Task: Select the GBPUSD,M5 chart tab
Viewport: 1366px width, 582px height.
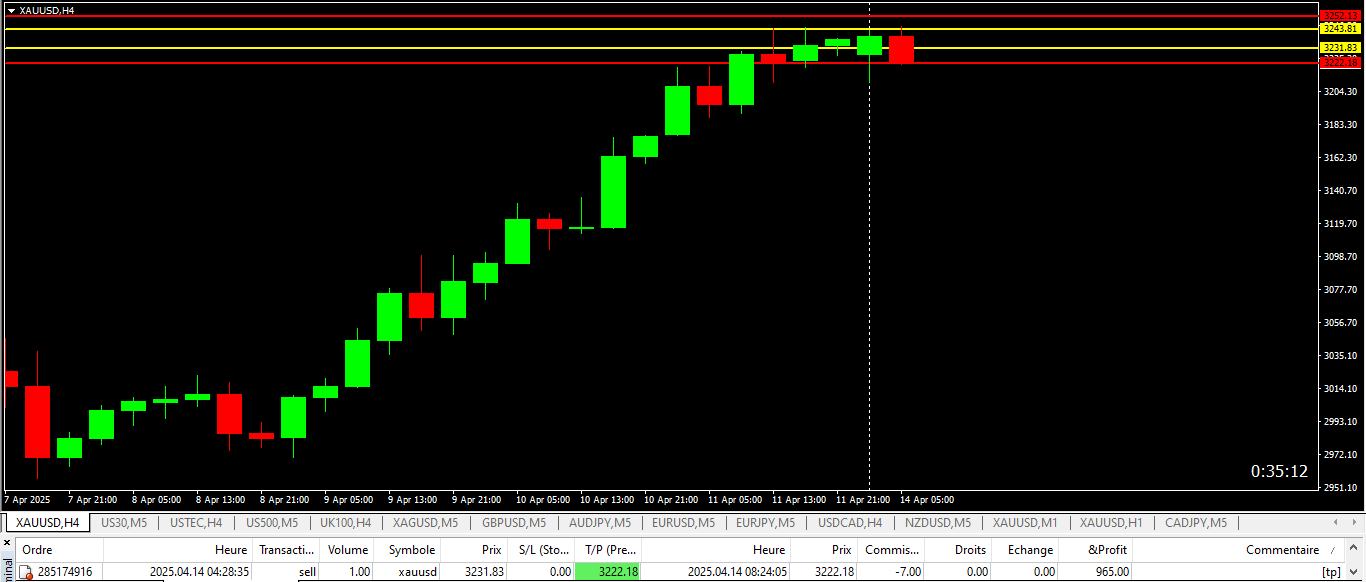Action: (x=513, y=522)
